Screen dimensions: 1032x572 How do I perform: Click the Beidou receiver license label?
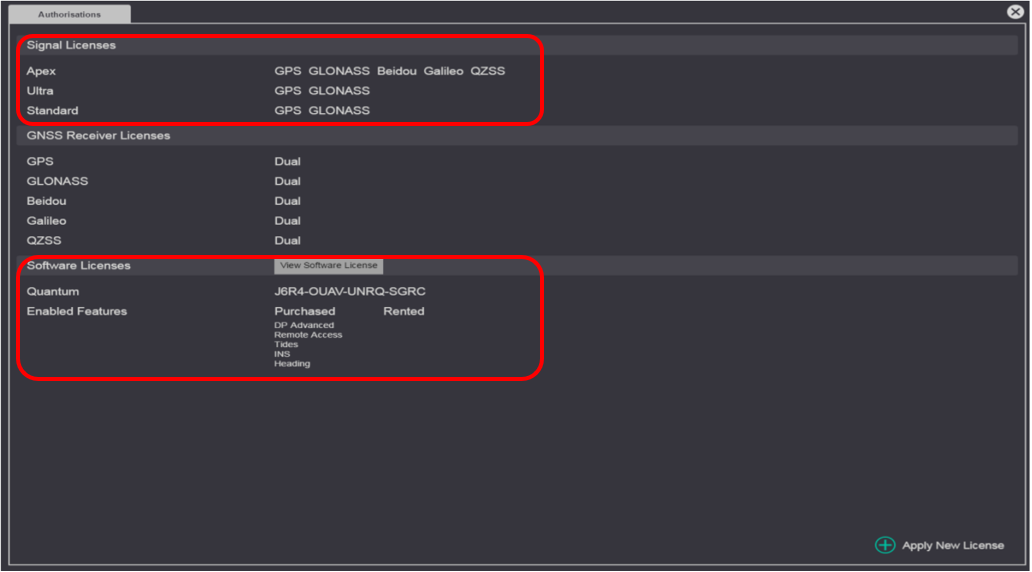[46, 201]
